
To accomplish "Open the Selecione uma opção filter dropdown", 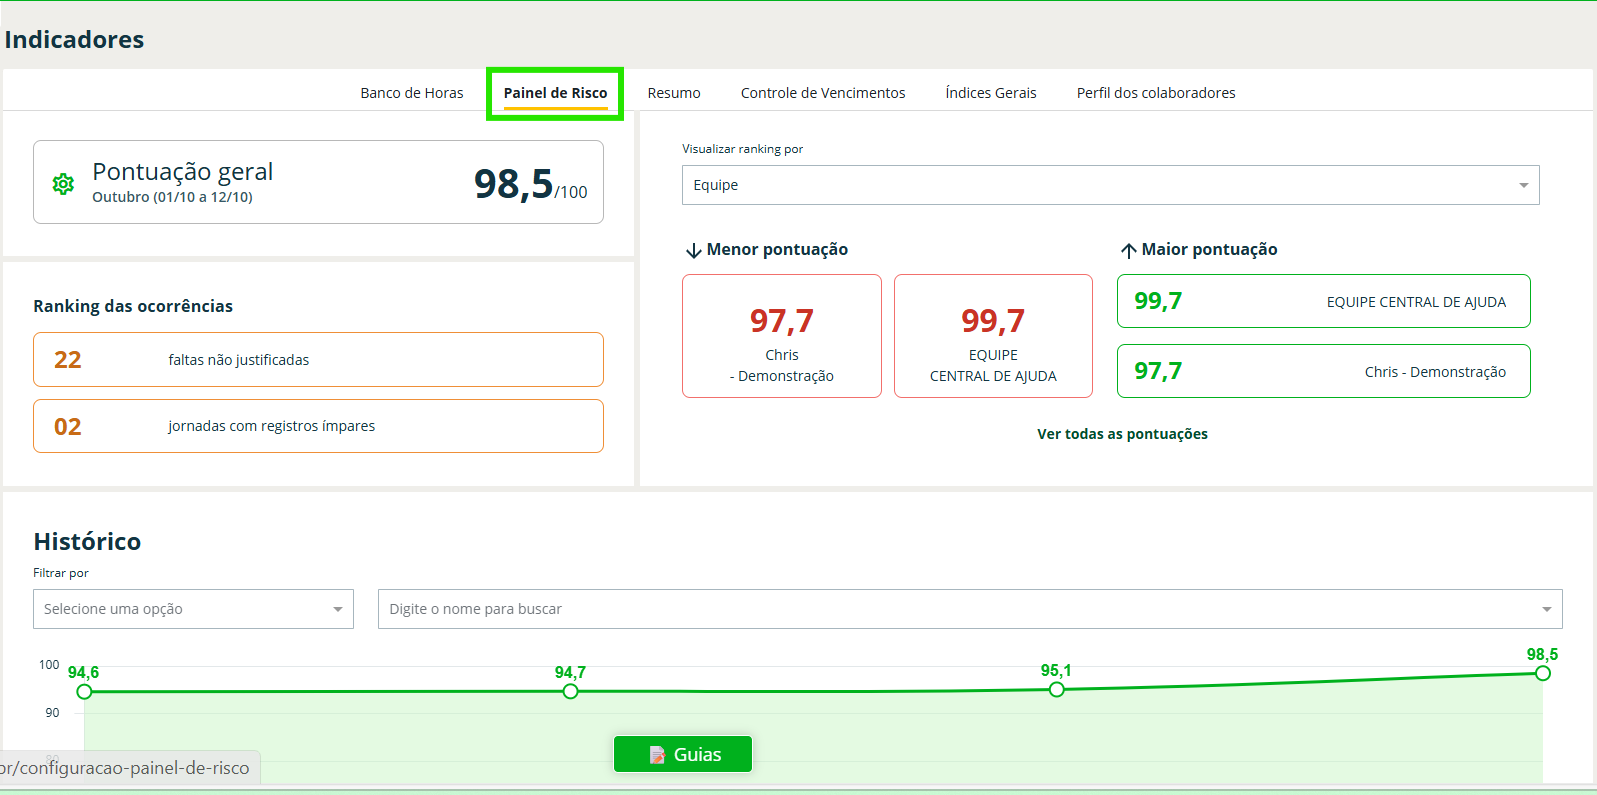I will 193,609.
